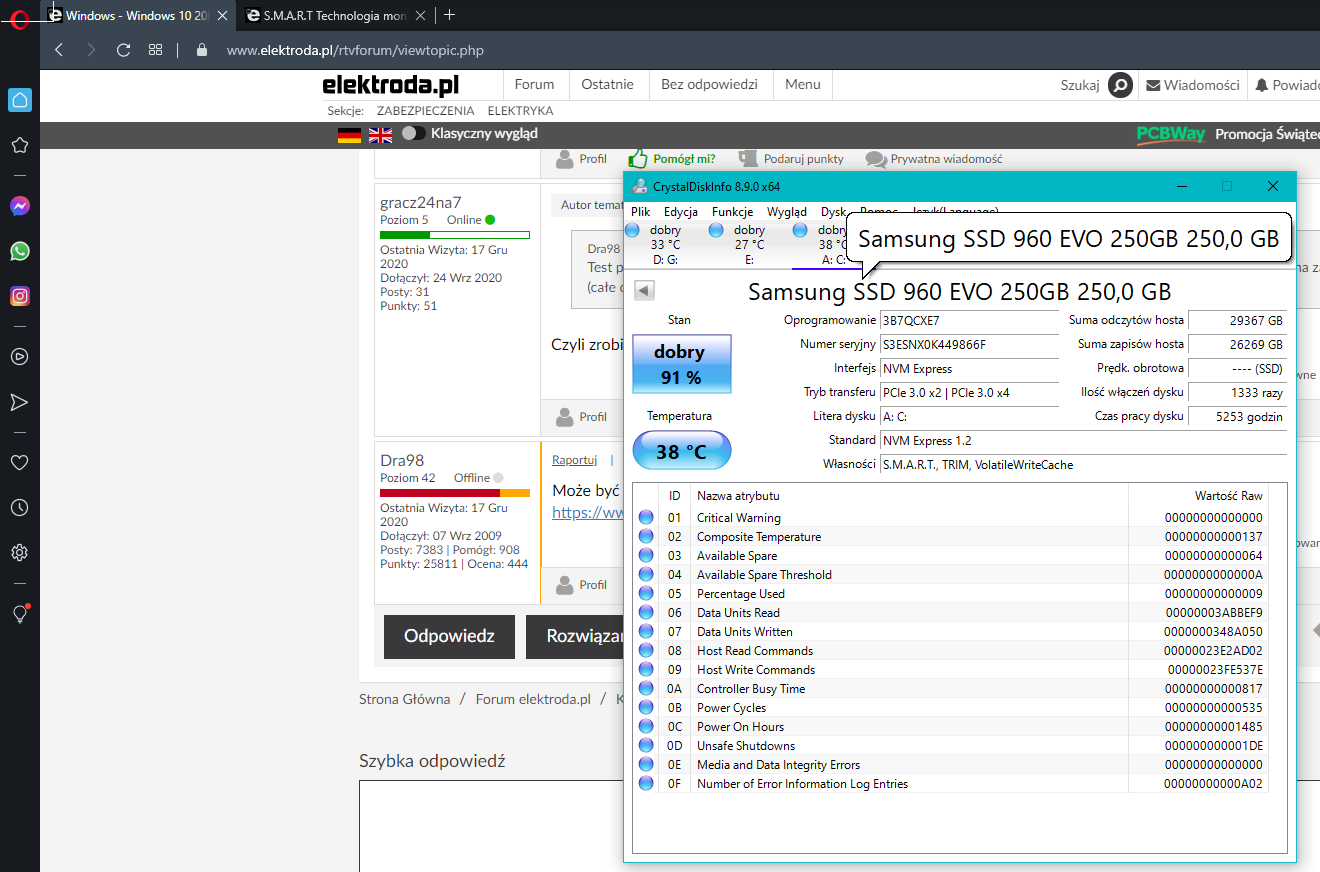Image resolution: width=1320 pixels, height=872 pixels.
Task: Open the Player icon in Opera sidebar
Action: pos(19,356)
